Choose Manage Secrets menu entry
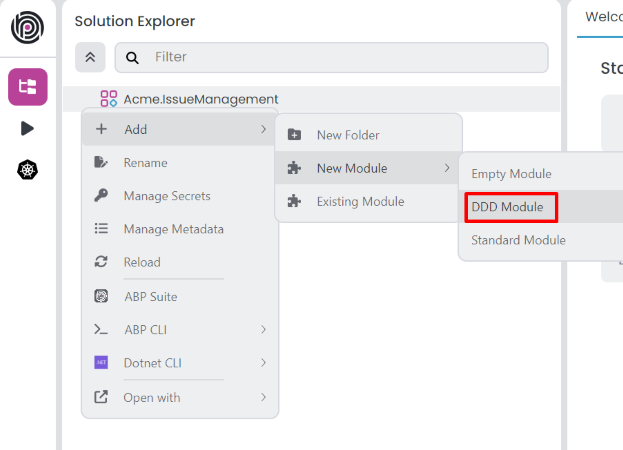This screenshot has width=623, height=450. 166,196
